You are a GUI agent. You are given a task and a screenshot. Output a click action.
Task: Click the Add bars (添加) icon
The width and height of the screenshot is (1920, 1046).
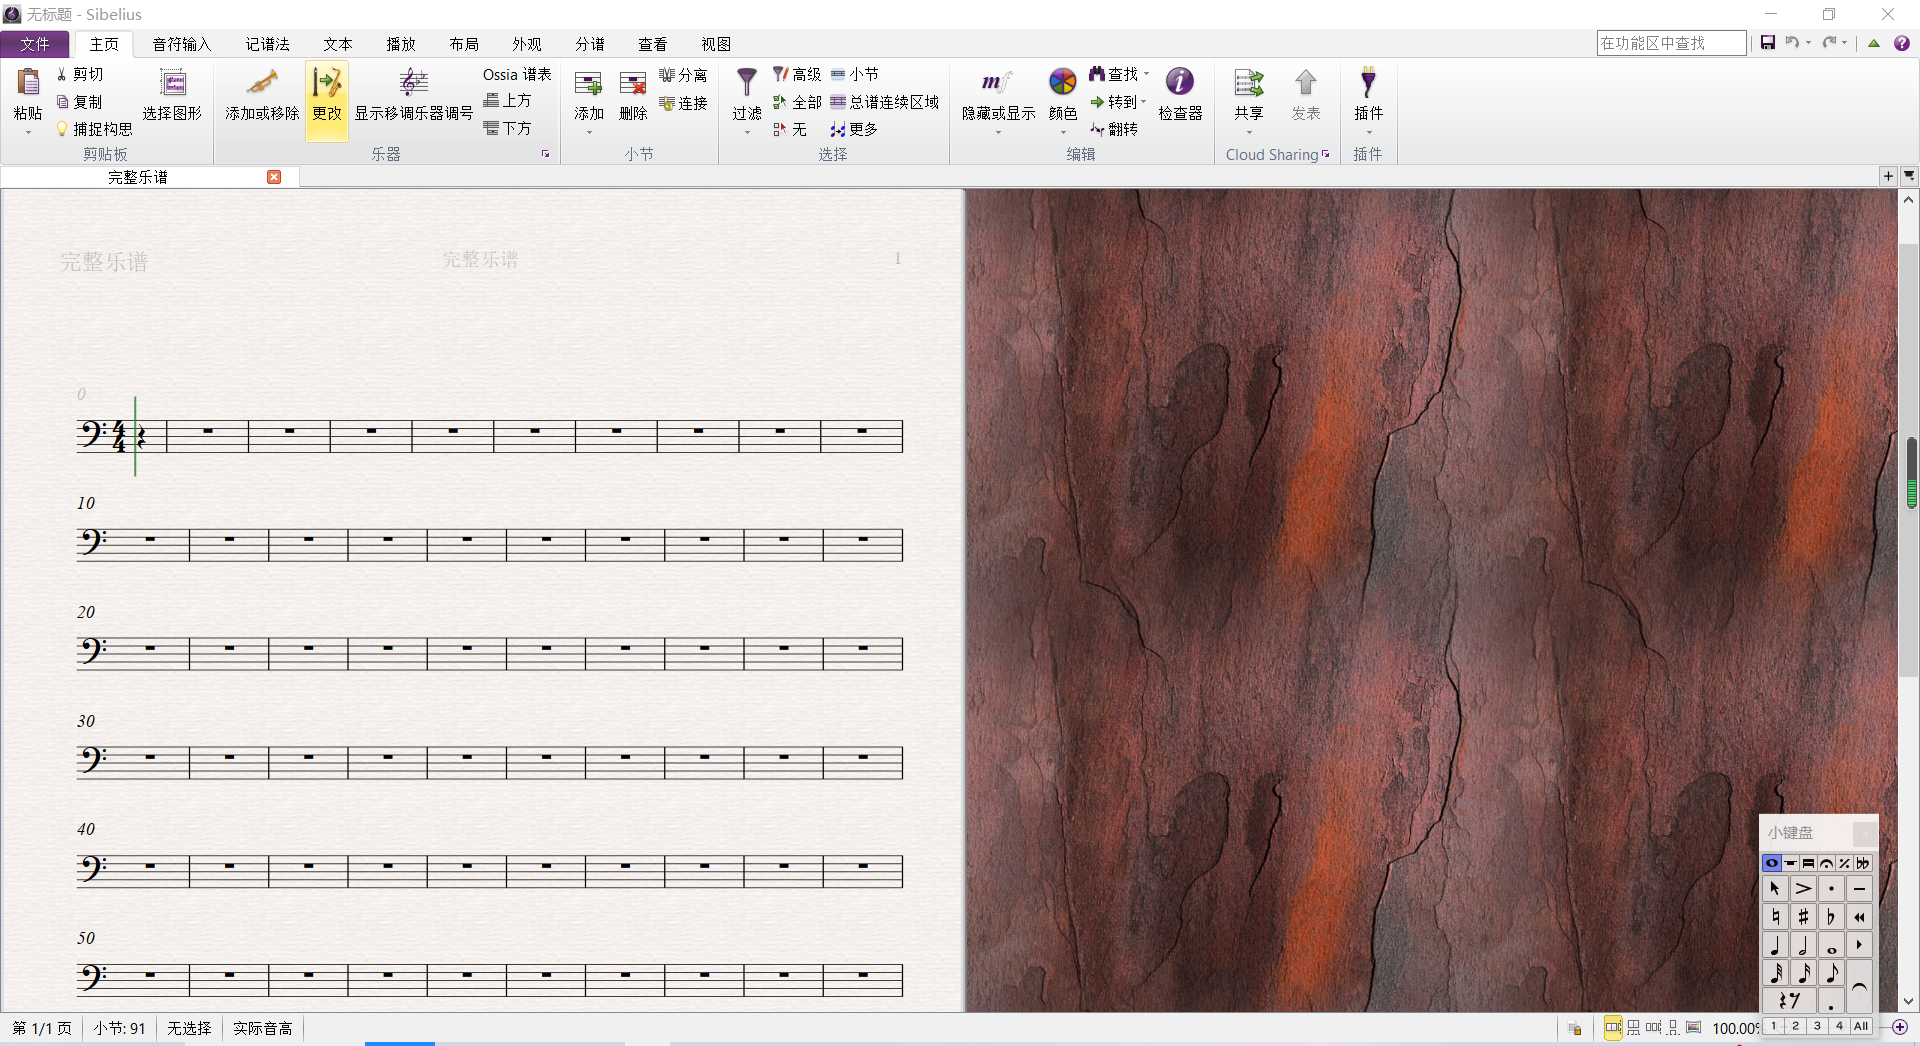(x=589, y=83)
